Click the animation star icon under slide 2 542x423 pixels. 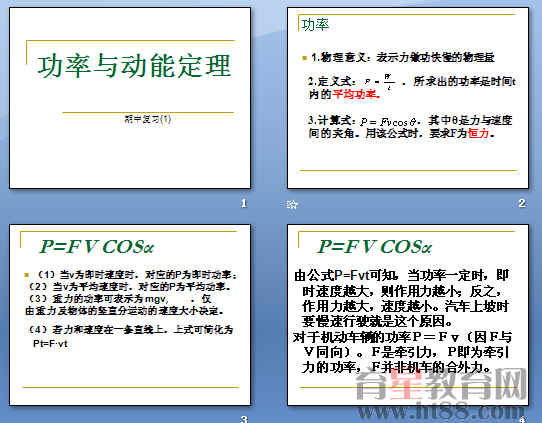(292, 205)
